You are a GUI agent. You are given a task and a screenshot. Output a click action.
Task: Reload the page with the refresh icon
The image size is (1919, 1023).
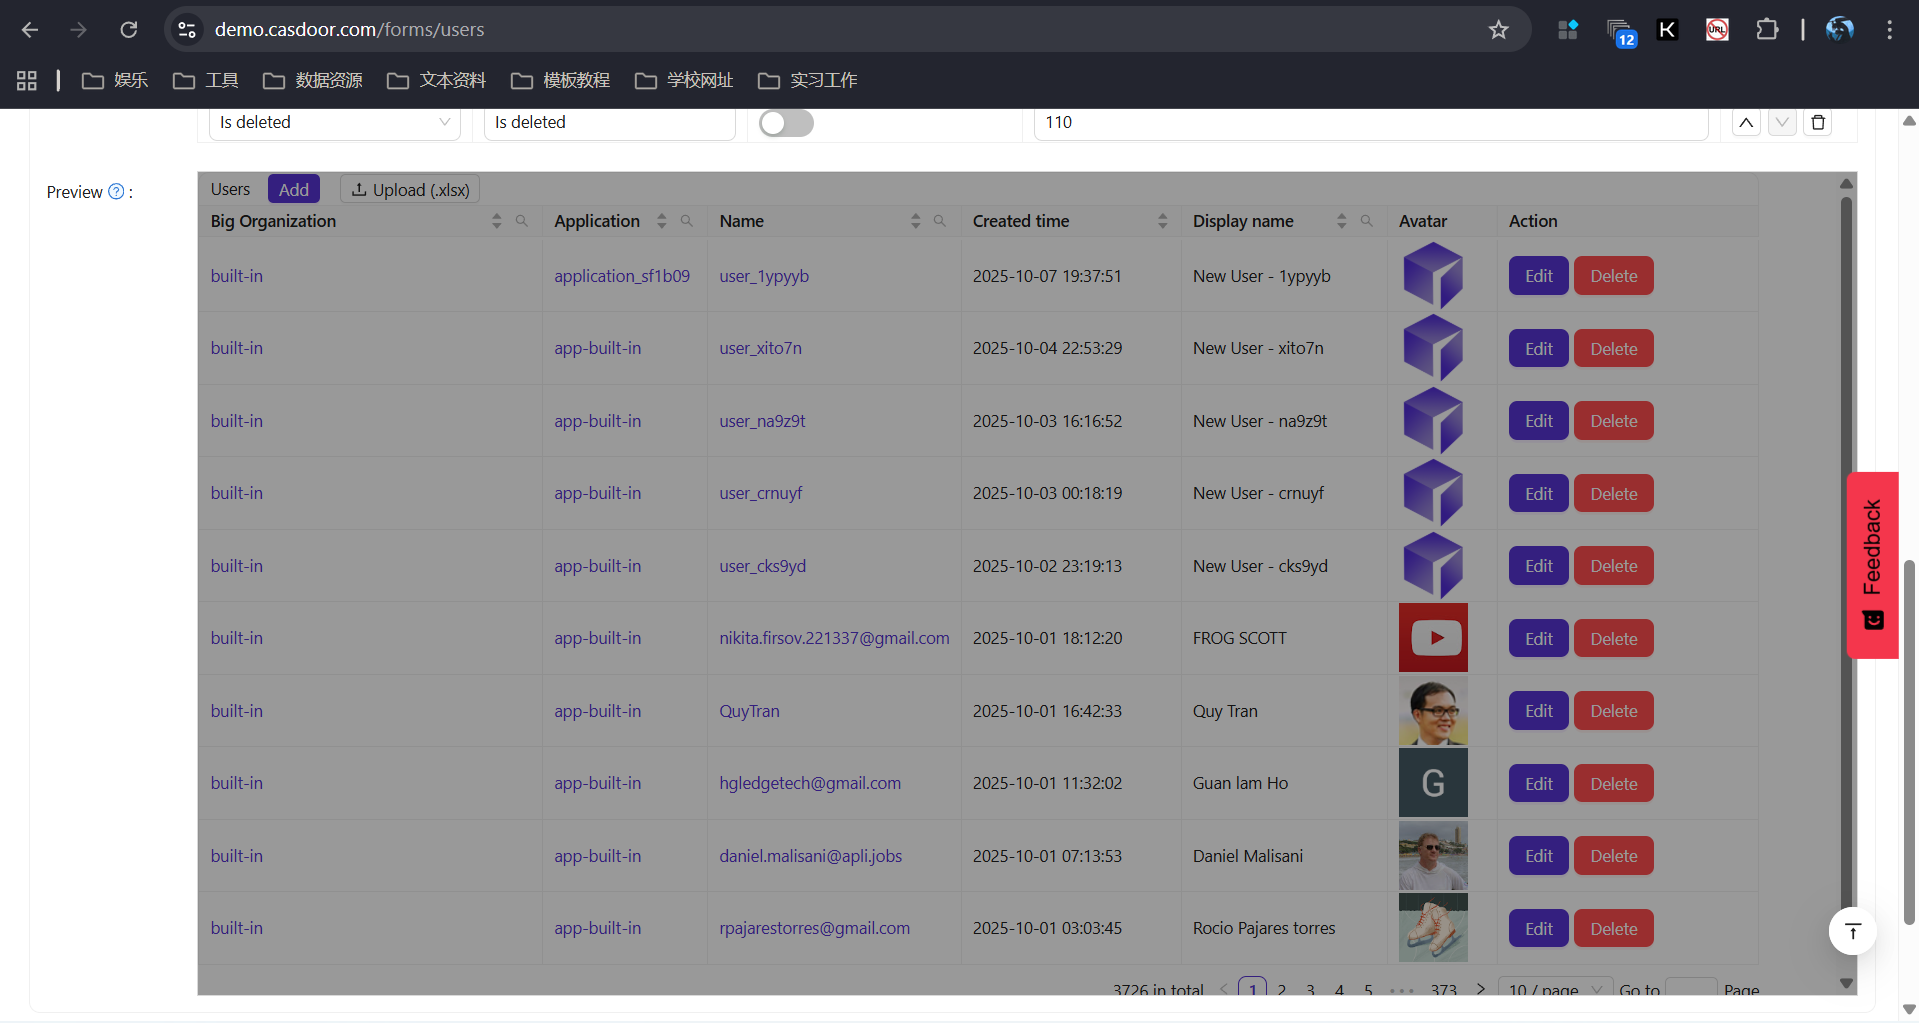129,29
